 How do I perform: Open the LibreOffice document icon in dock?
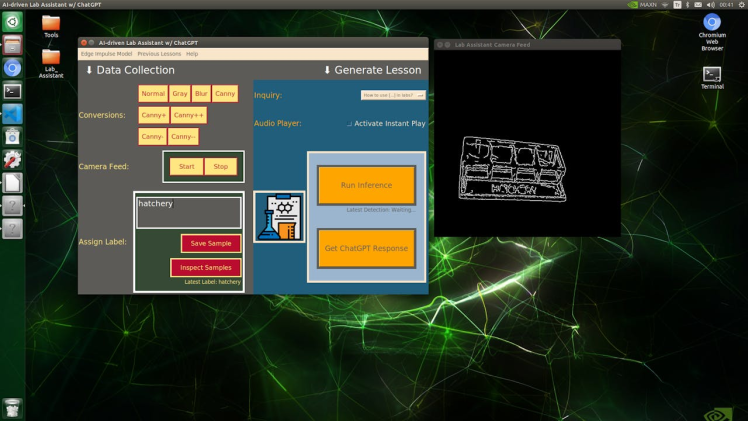coord(12,183)
